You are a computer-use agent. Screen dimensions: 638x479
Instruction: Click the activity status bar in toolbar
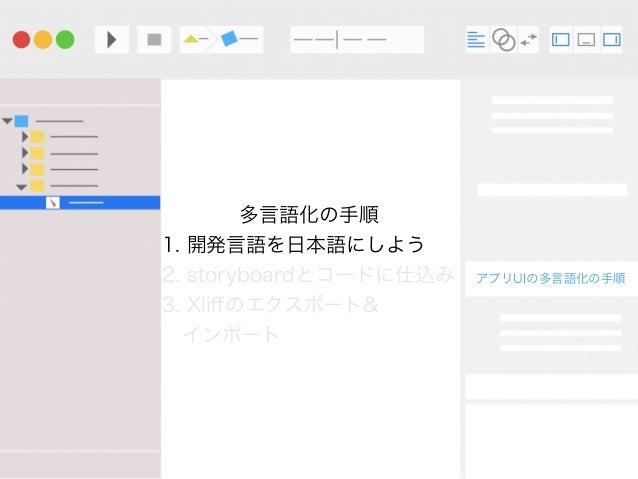click(357, 40)
